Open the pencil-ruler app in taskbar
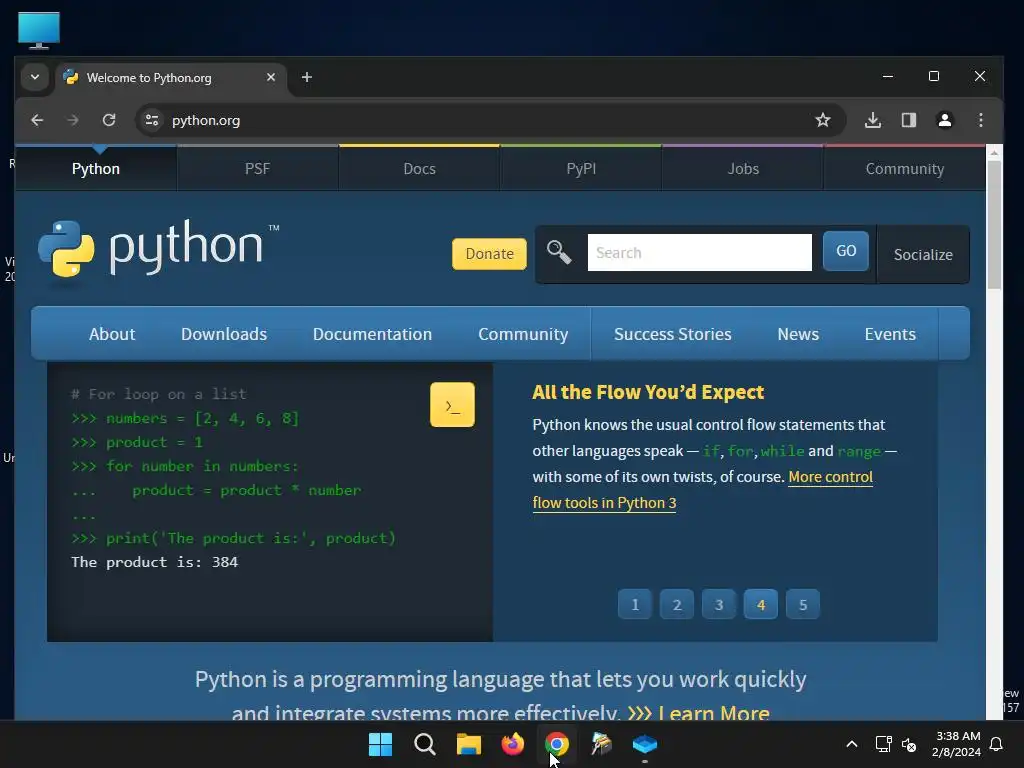The width and height of the screenshot is (1024, 768). [601, 744]
